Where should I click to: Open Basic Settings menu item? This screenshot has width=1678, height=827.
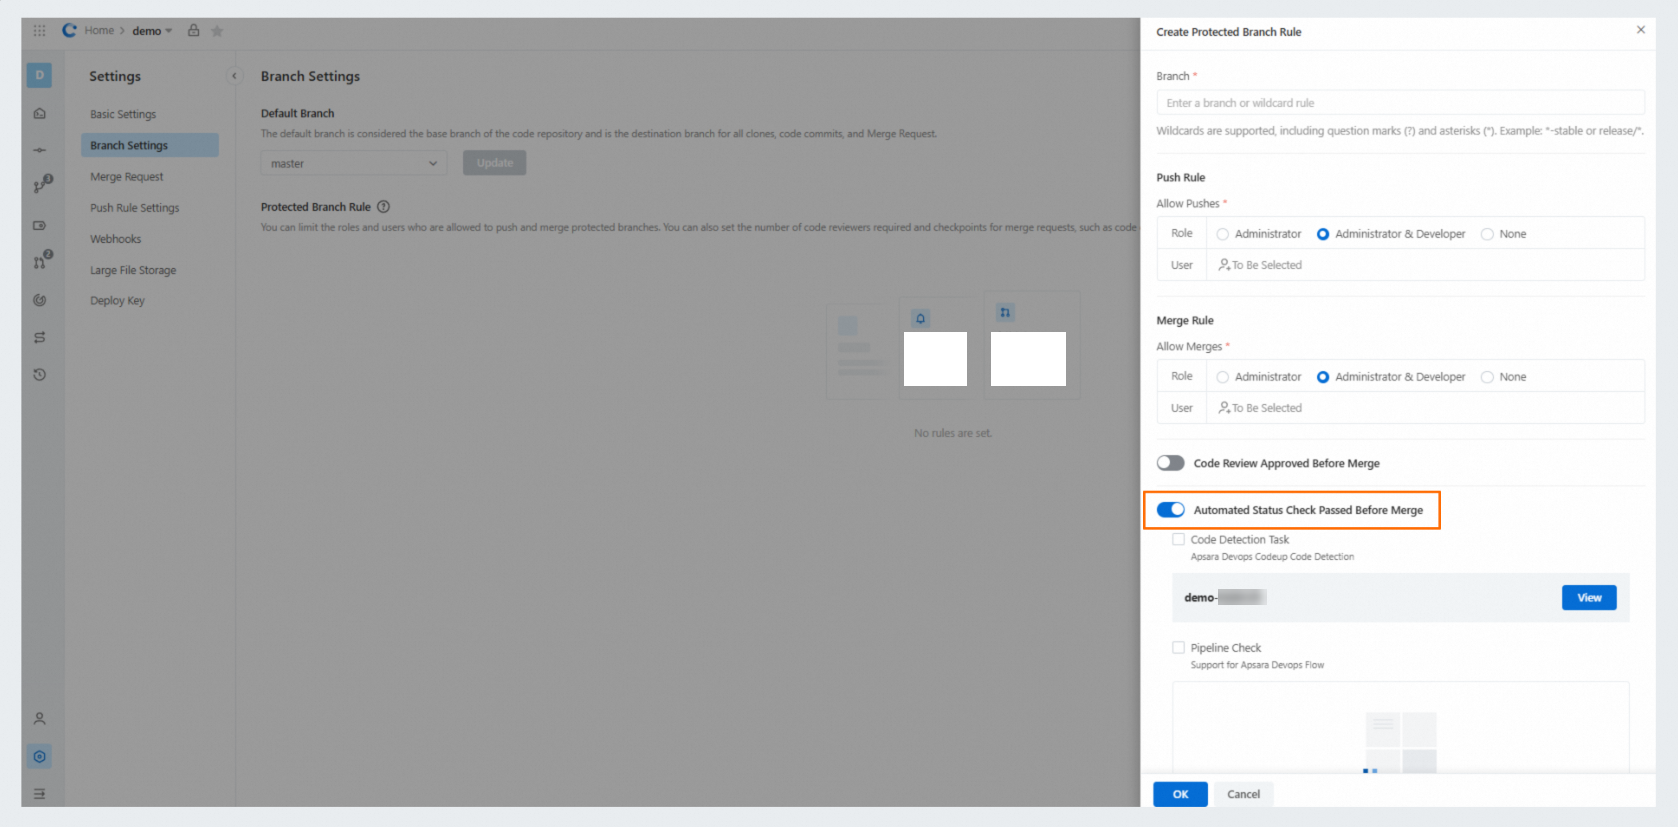pos(150,114)
